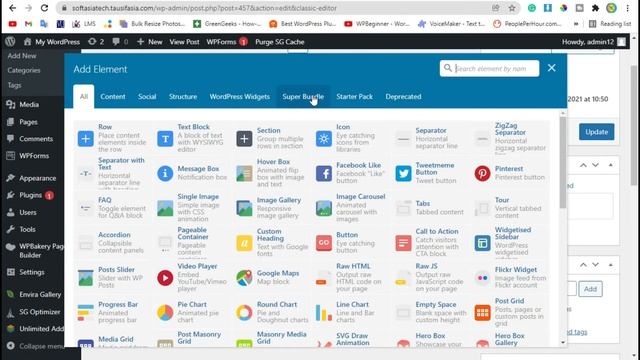Open the Super Bundle tab
The height and width of the screenshot is (360, 640).
tap(303, 97)
